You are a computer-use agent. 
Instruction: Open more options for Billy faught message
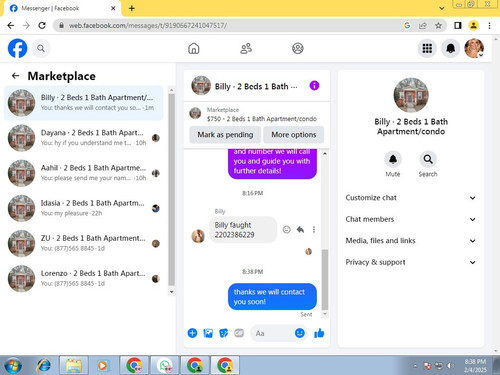tap(314, 229)
